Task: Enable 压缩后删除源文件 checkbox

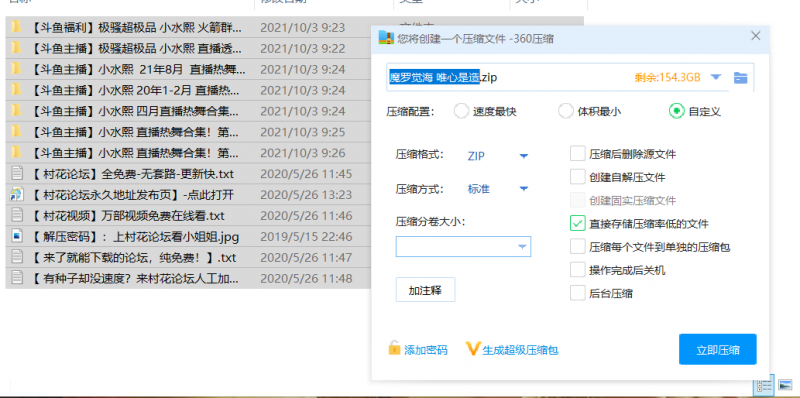Action: (x=578, y=154)
